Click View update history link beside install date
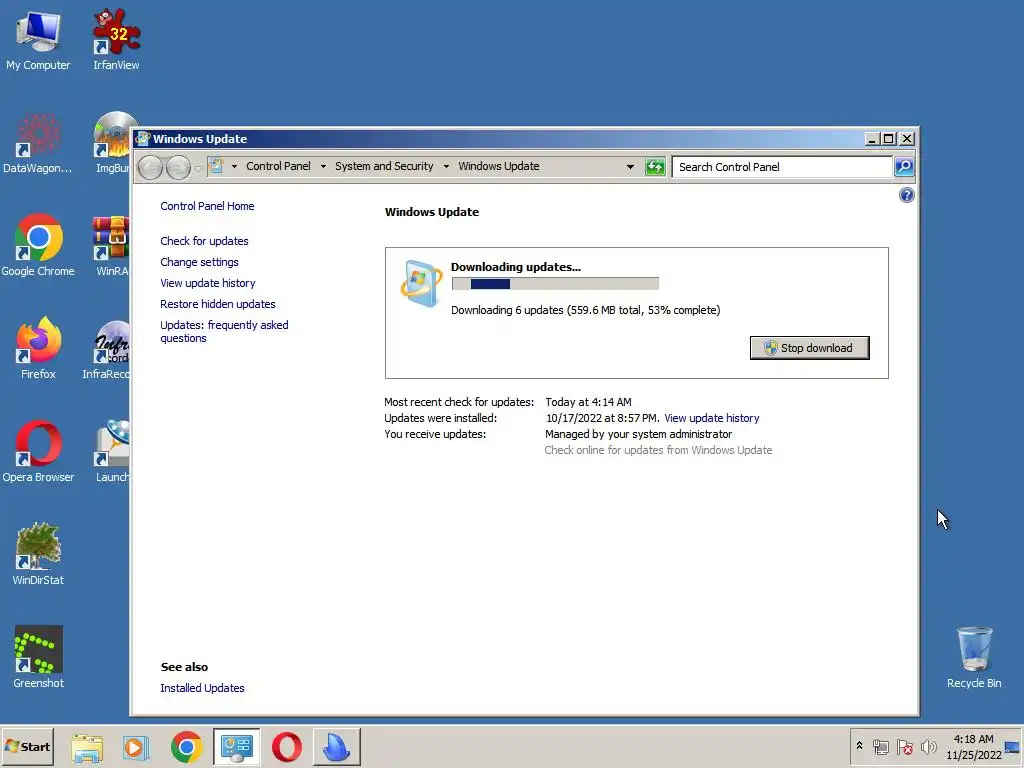Image resolution: width=1024 pixels, height=768 pixels. [712, 418]
